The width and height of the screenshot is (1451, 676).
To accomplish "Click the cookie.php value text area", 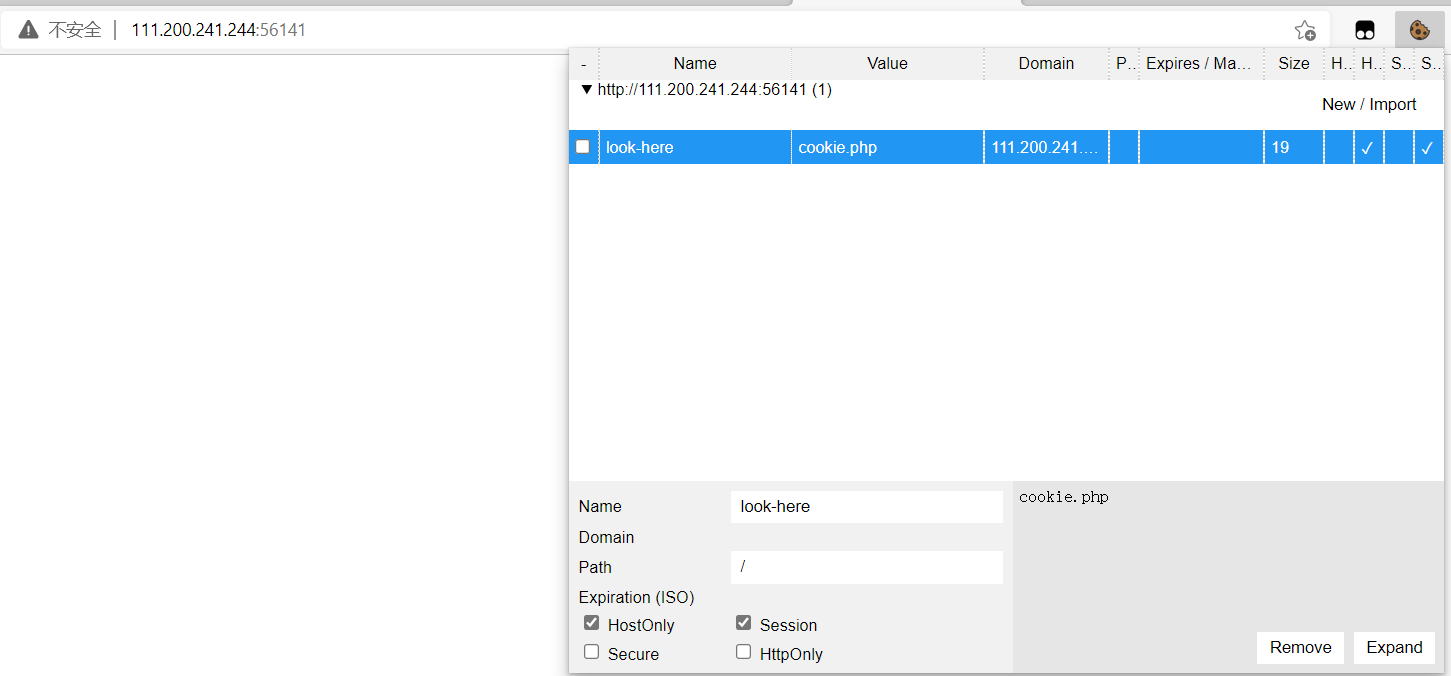I will point(1228,555).
